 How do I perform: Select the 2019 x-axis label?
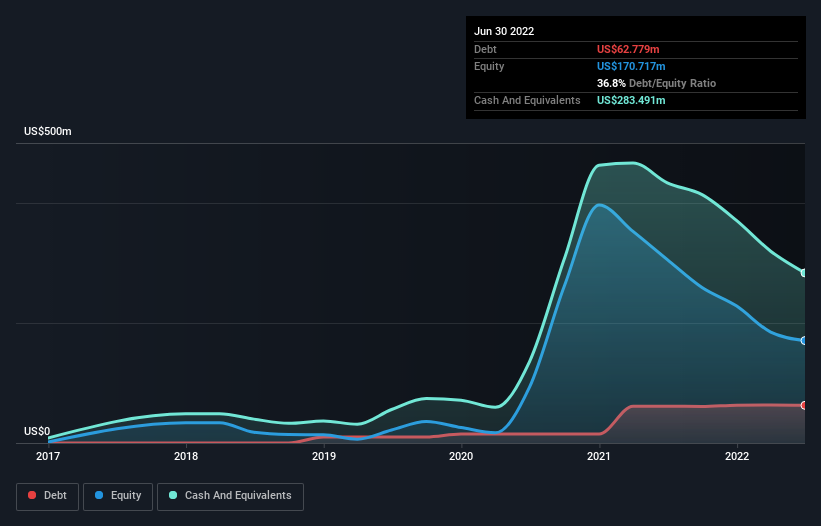point(324,456)
